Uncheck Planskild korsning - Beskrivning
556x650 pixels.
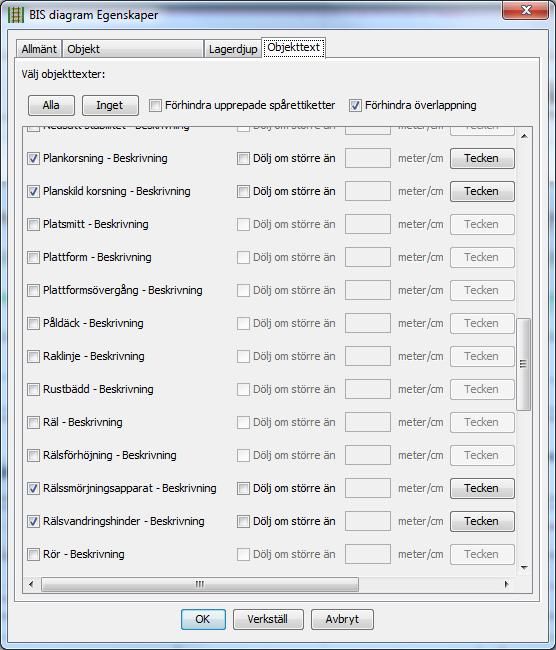(33, 192)
